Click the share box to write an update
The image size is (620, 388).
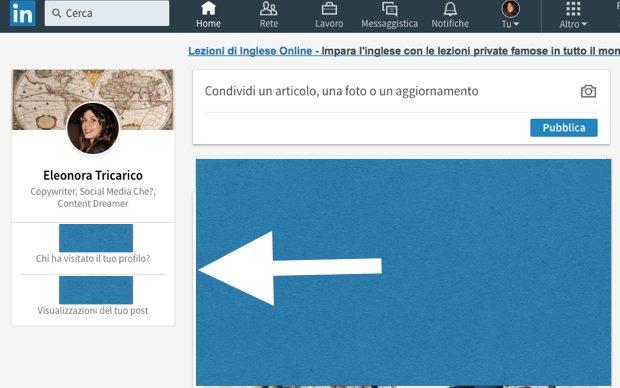(x=341, y=91)
